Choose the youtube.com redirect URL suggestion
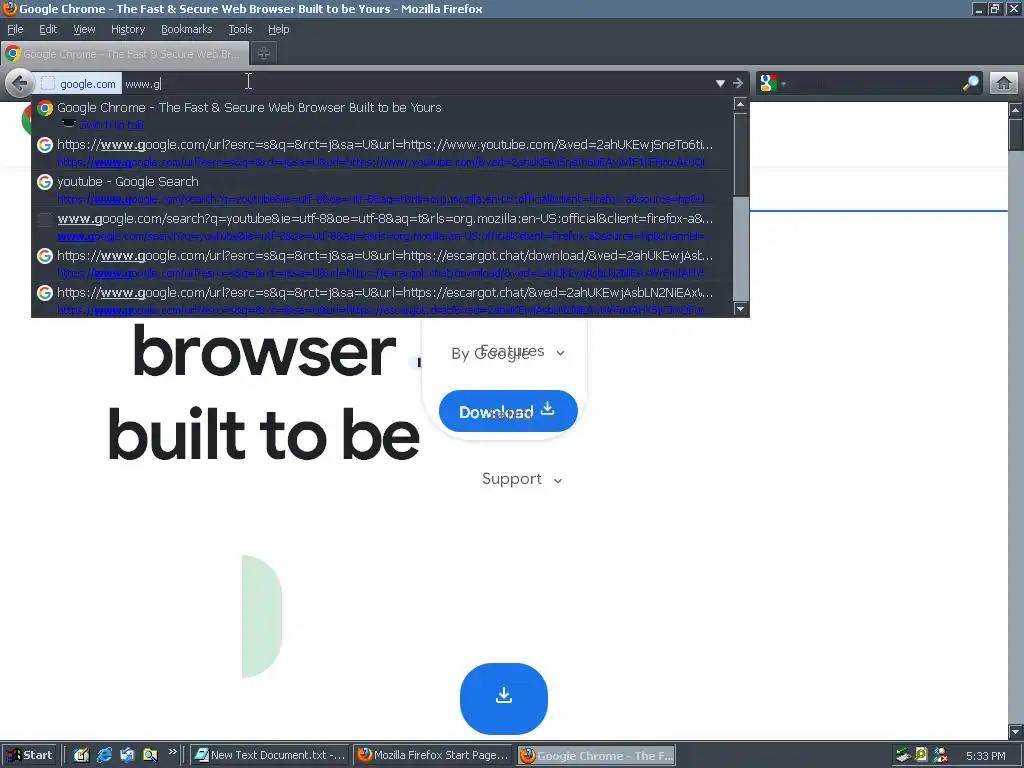The width and height of the screenshot is (1024, 768). 382,152
